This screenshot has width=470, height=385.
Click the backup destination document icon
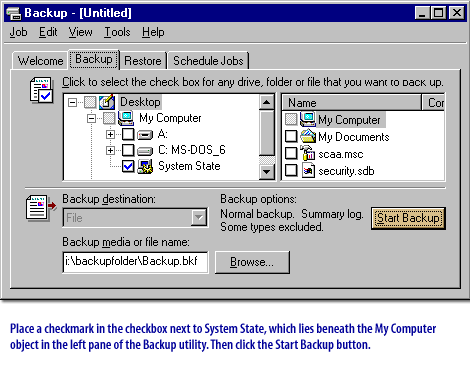pos(41,207)
